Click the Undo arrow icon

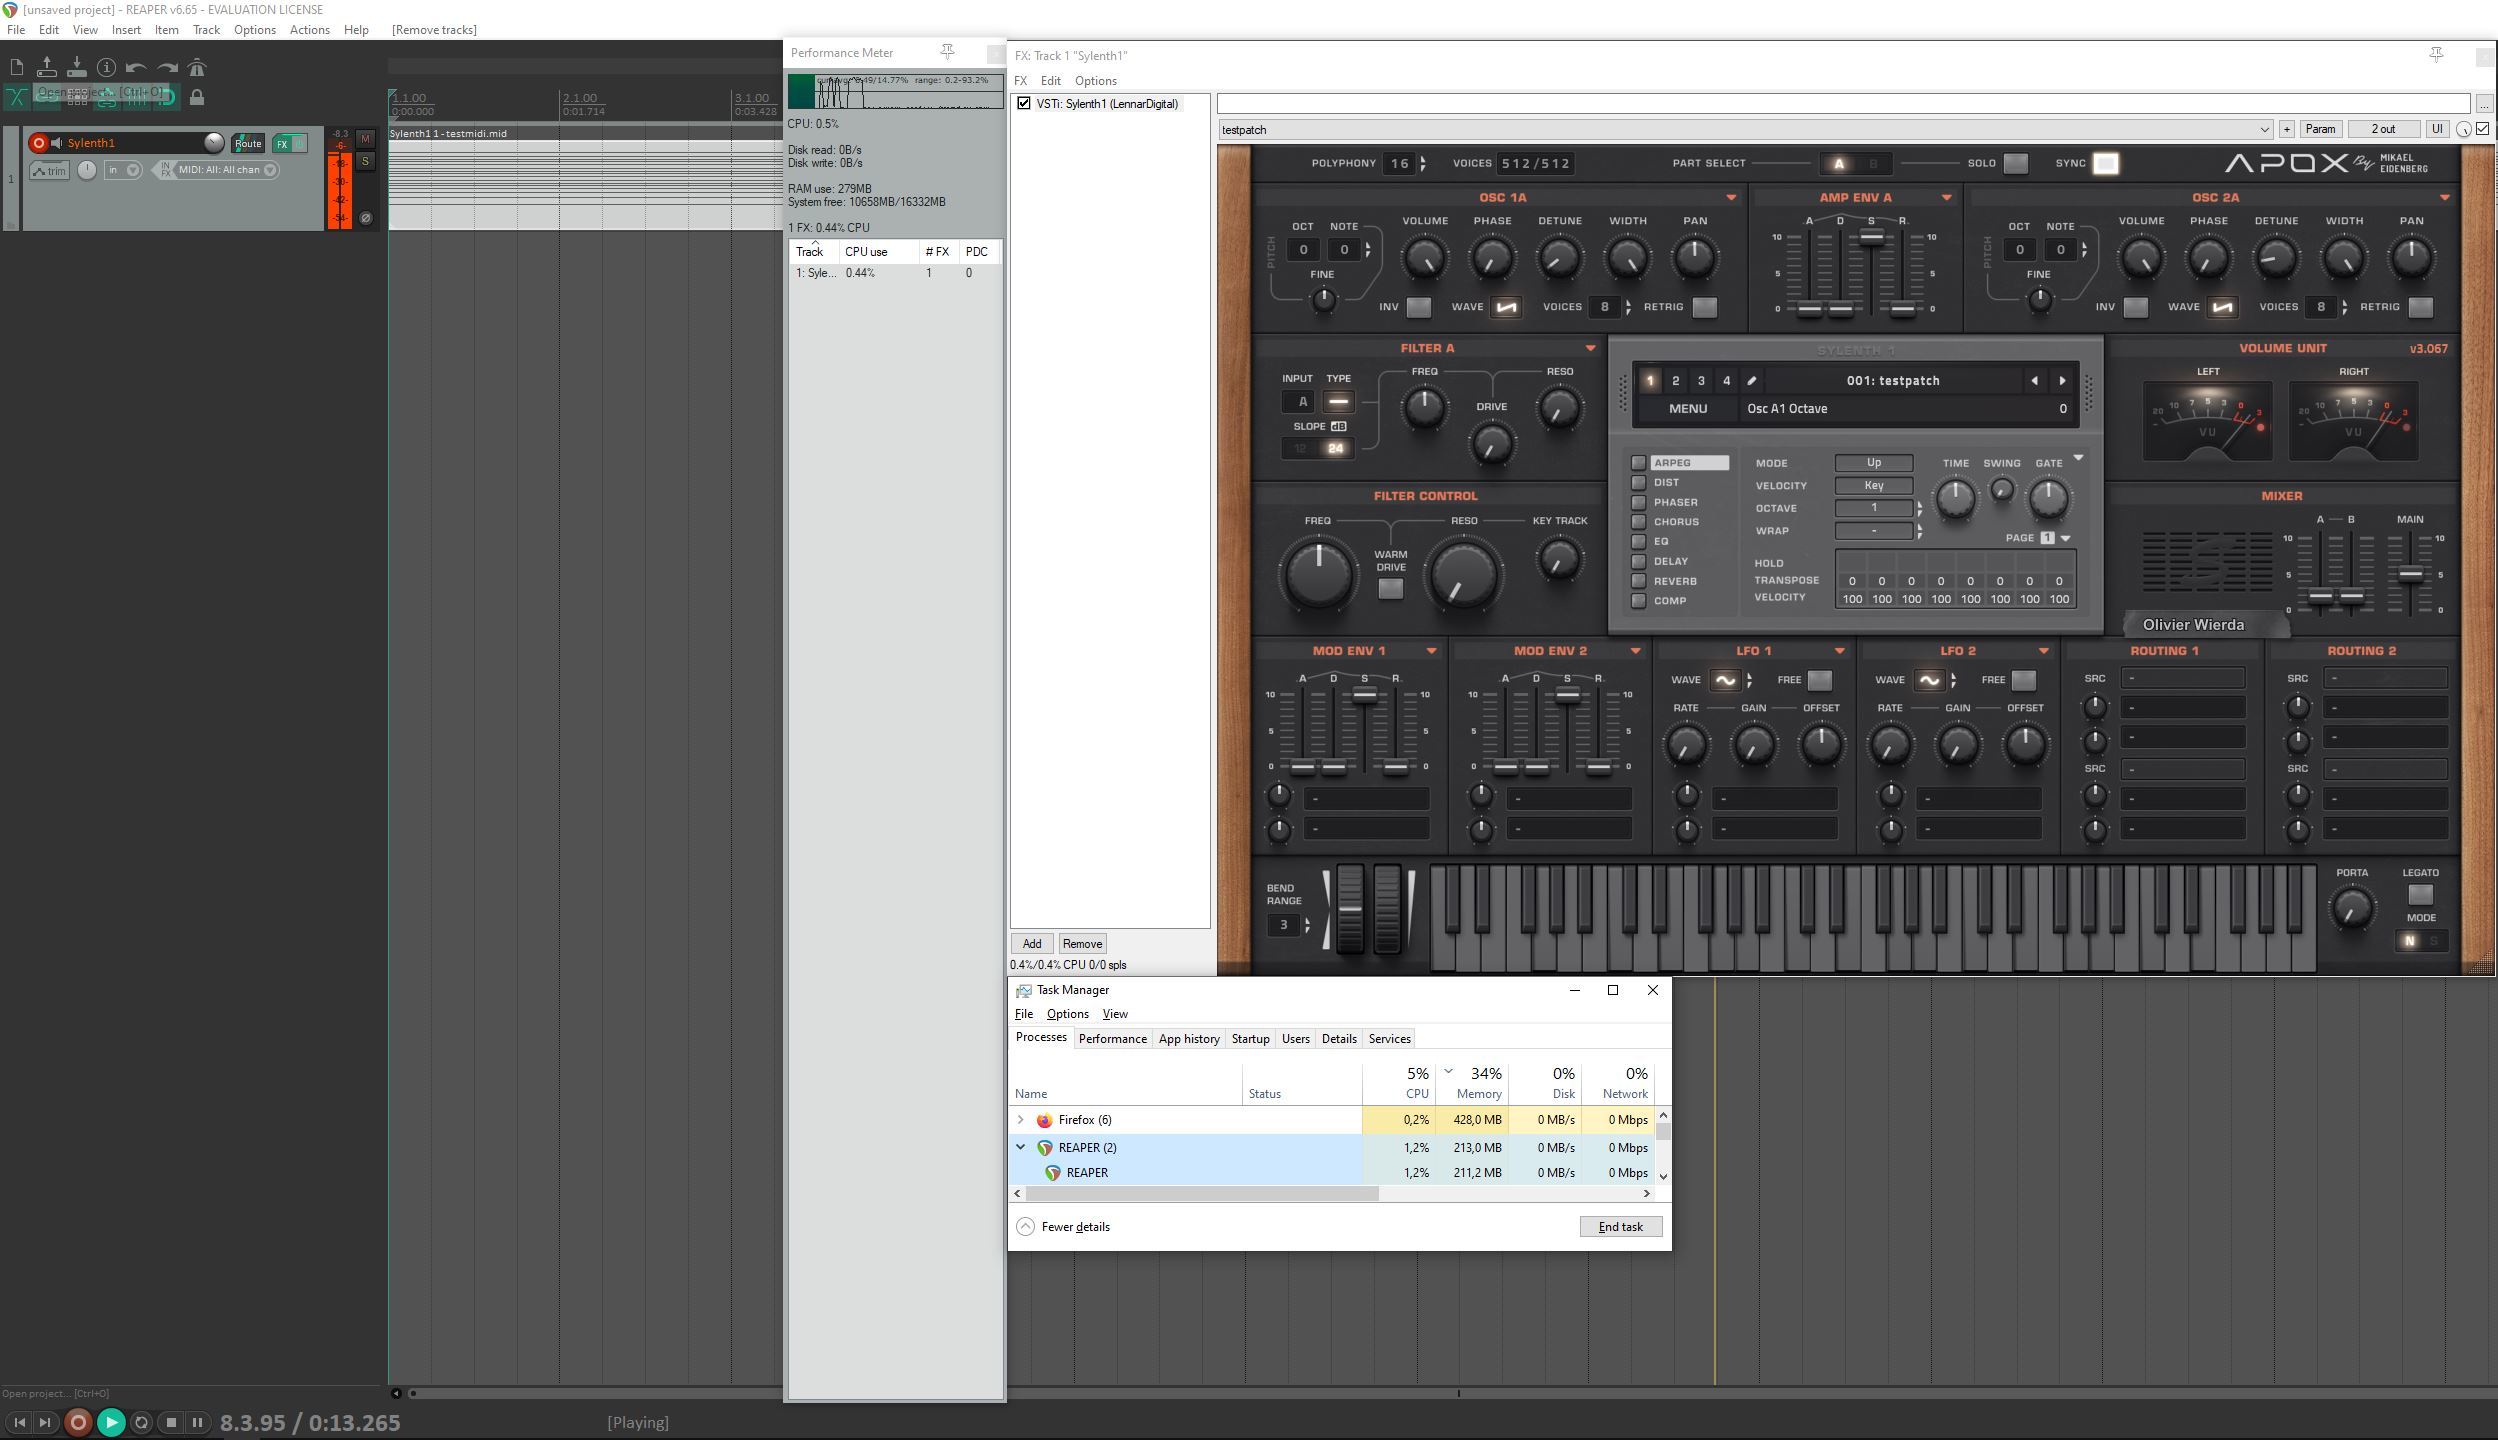[x=136, y=68]
